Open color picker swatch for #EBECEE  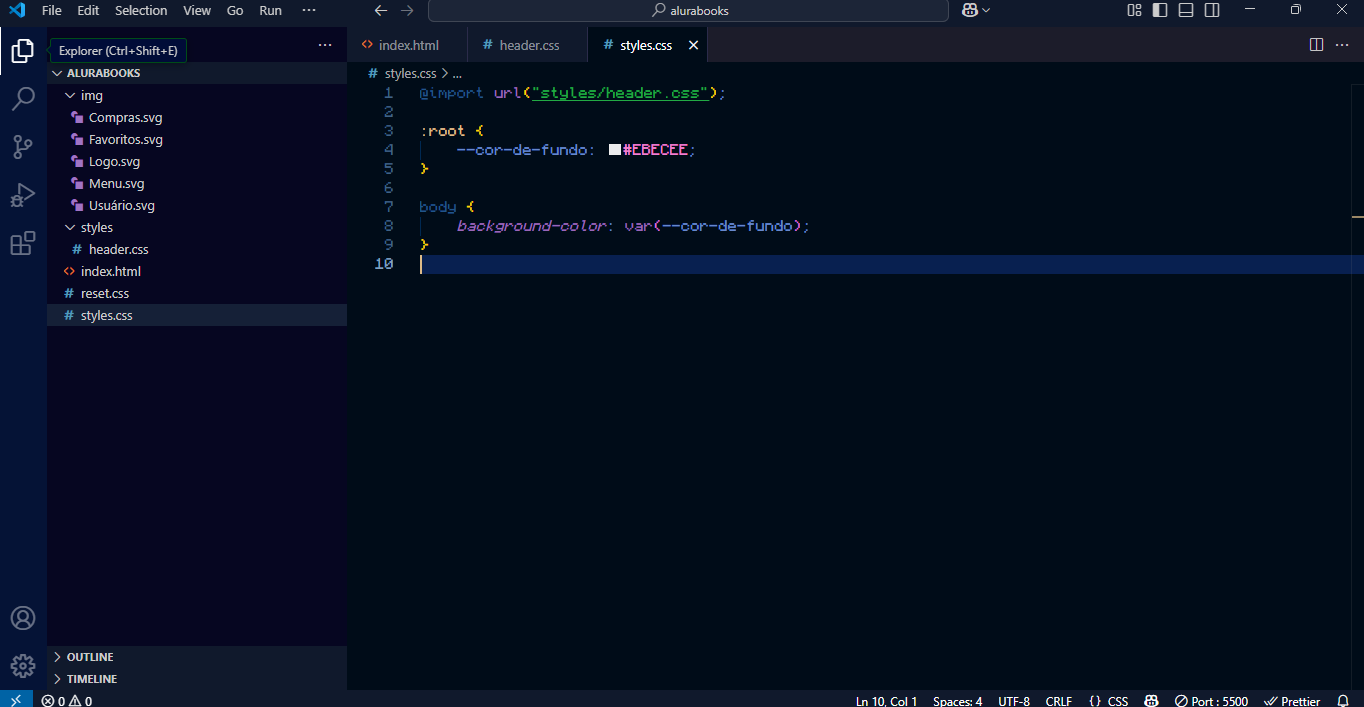point(615,150)
